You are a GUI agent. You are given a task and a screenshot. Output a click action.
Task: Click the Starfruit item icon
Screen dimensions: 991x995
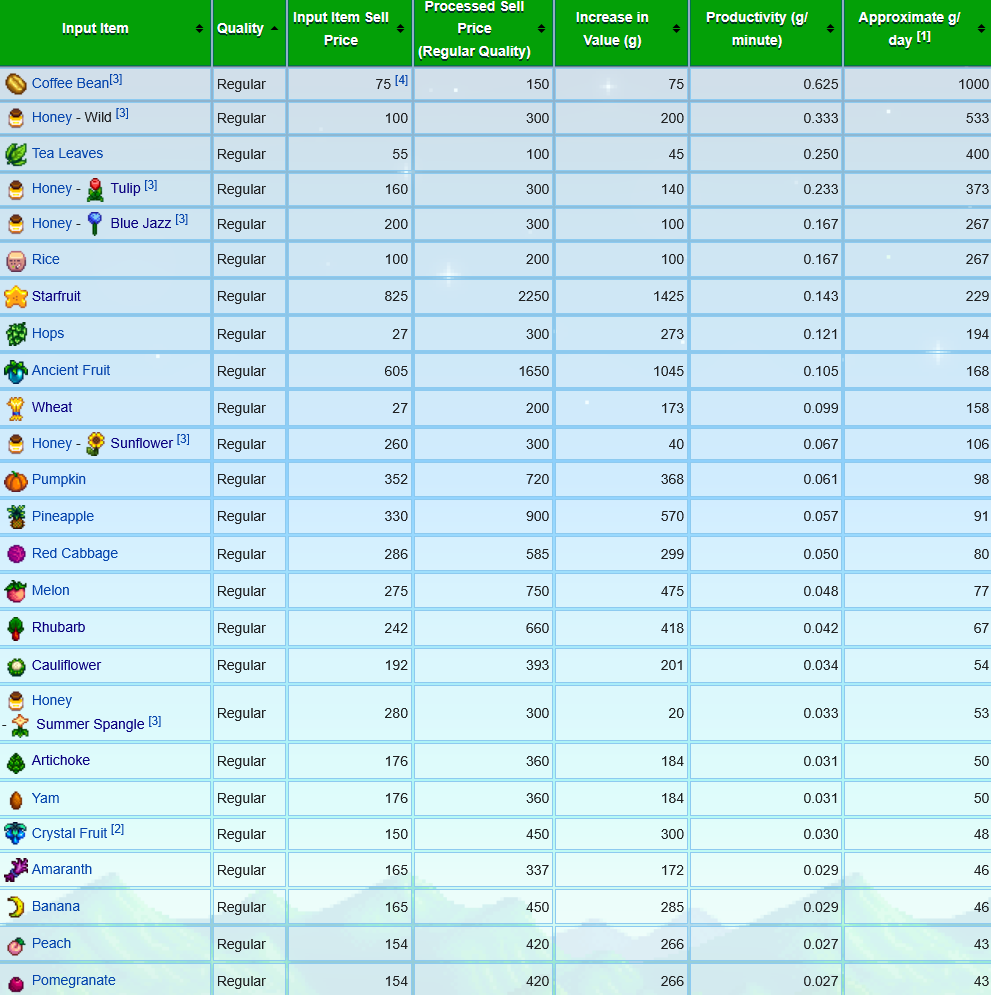pos(15,296)
